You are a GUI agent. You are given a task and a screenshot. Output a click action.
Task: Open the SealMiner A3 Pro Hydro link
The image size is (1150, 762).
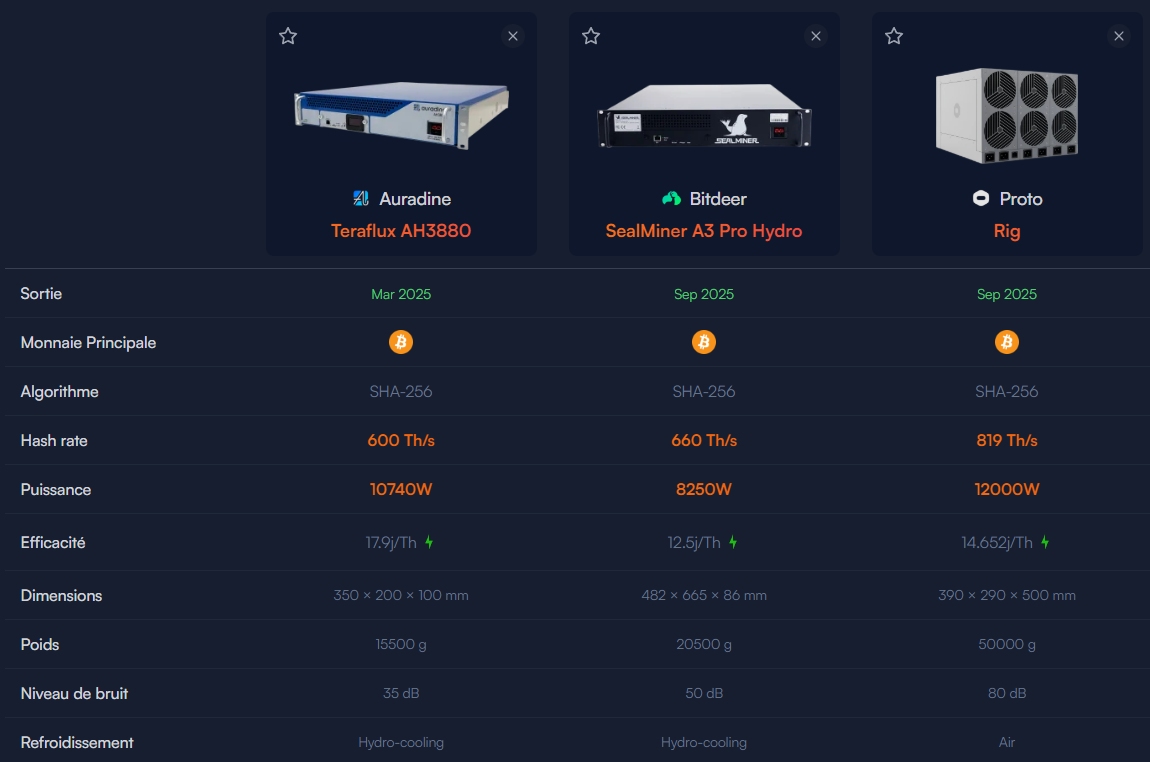pyautogui.click(x=704, y=231)
